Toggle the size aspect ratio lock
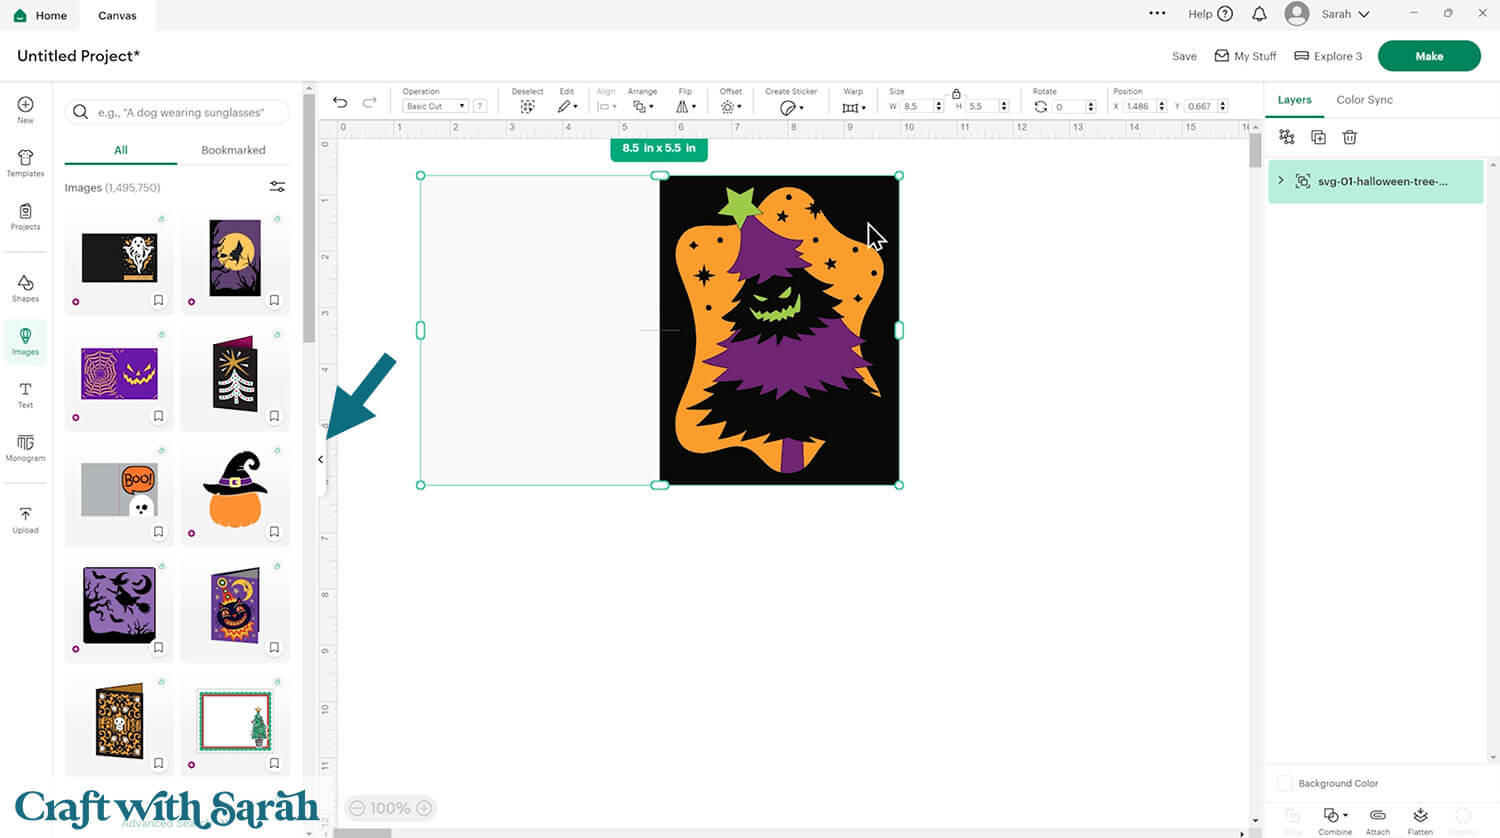This screenshot has height=838, width=1500. tap(956, 93)
